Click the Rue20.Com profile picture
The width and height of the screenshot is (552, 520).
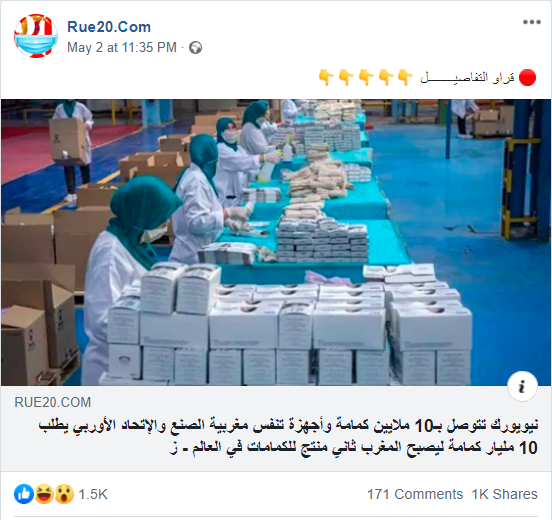(36, 36)
